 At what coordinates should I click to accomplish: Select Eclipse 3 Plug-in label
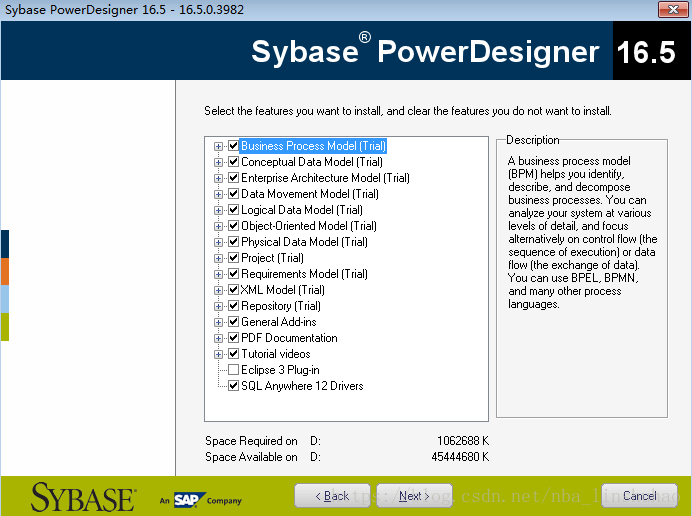280,370
